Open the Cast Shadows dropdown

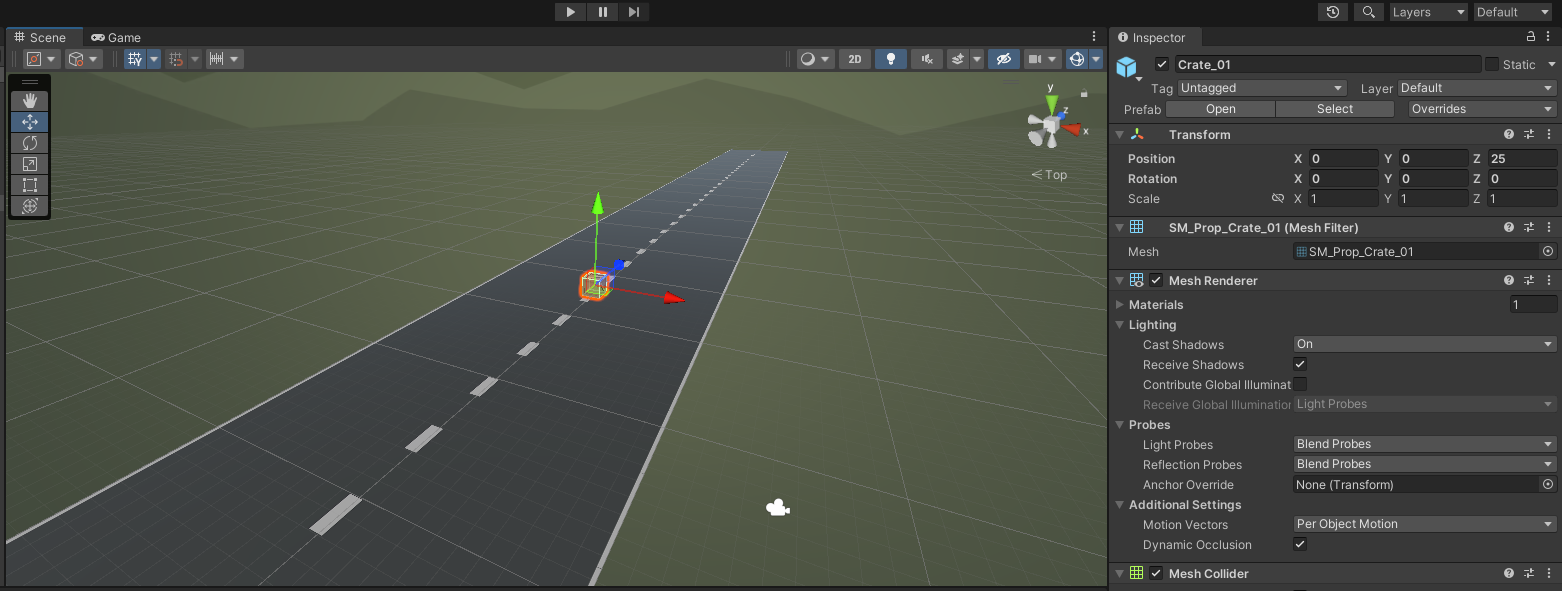pos(1424,344)
